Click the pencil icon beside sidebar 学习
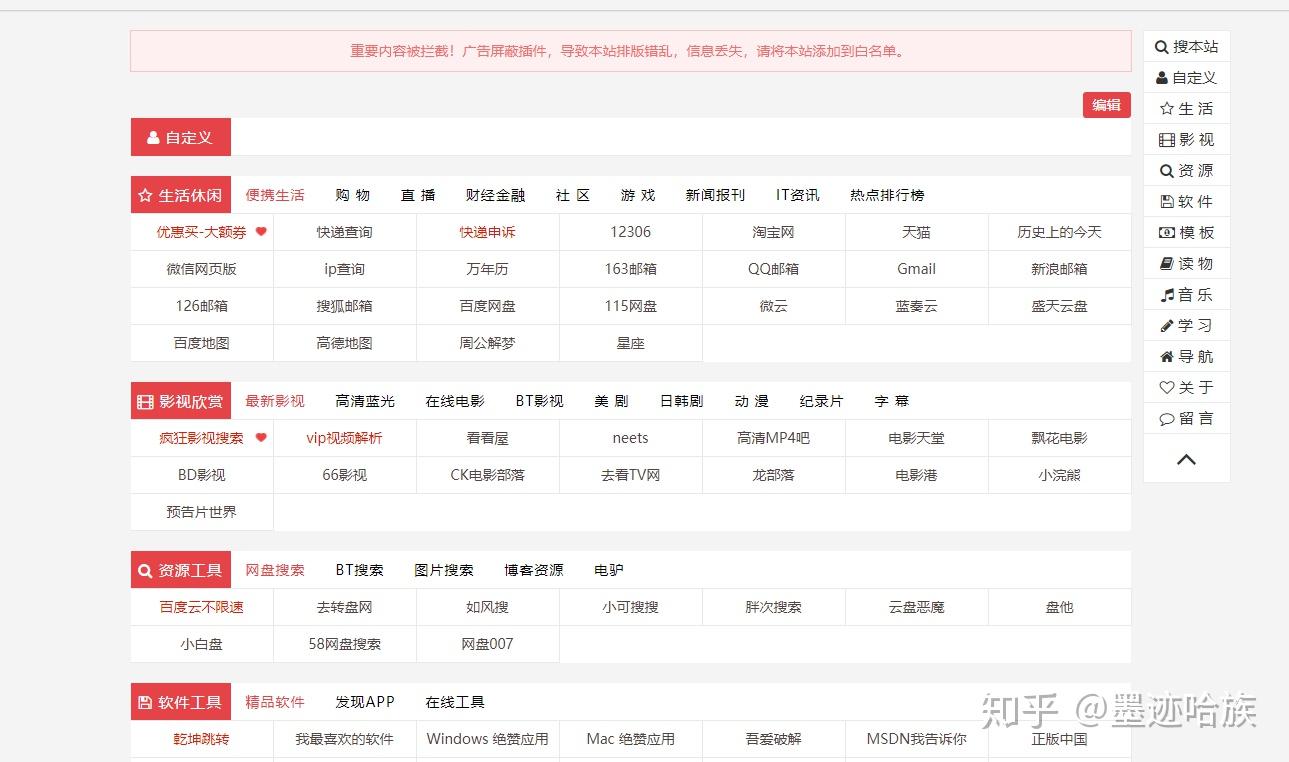The width and height of the screenshot is (1289, 762). 1166,326
